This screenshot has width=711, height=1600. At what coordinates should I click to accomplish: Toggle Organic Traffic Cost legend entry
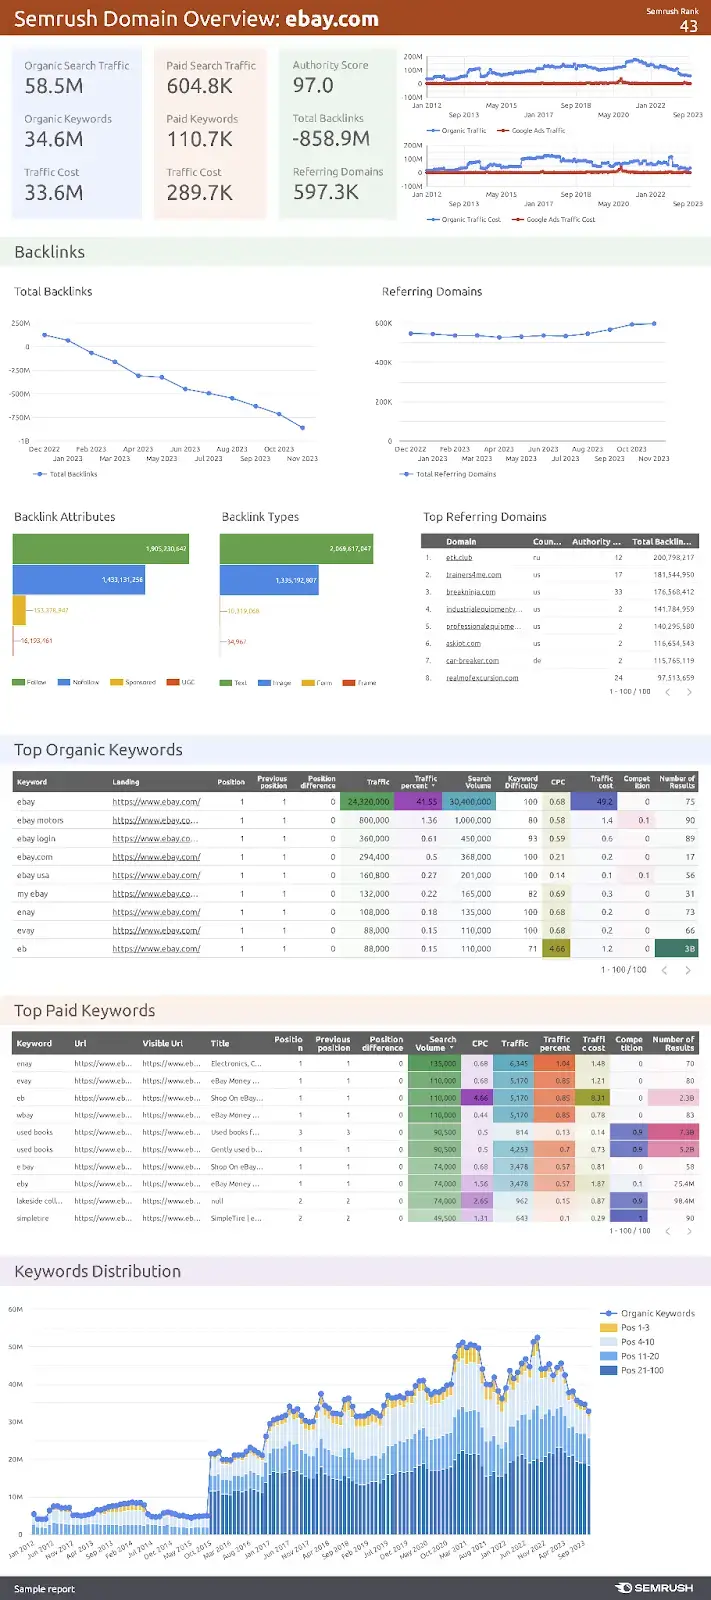click(x=464, y=219)
